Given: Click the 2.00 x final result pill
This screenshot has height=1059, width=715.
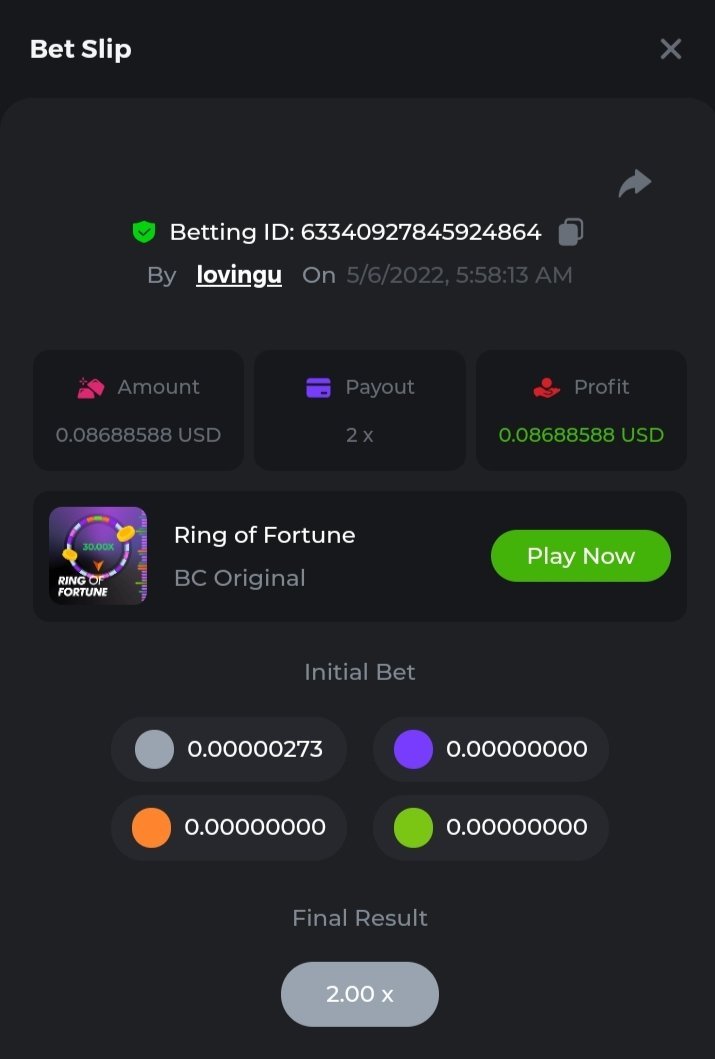Looking at the screenshot, I should pyautogui.click(x=360, y=994).
